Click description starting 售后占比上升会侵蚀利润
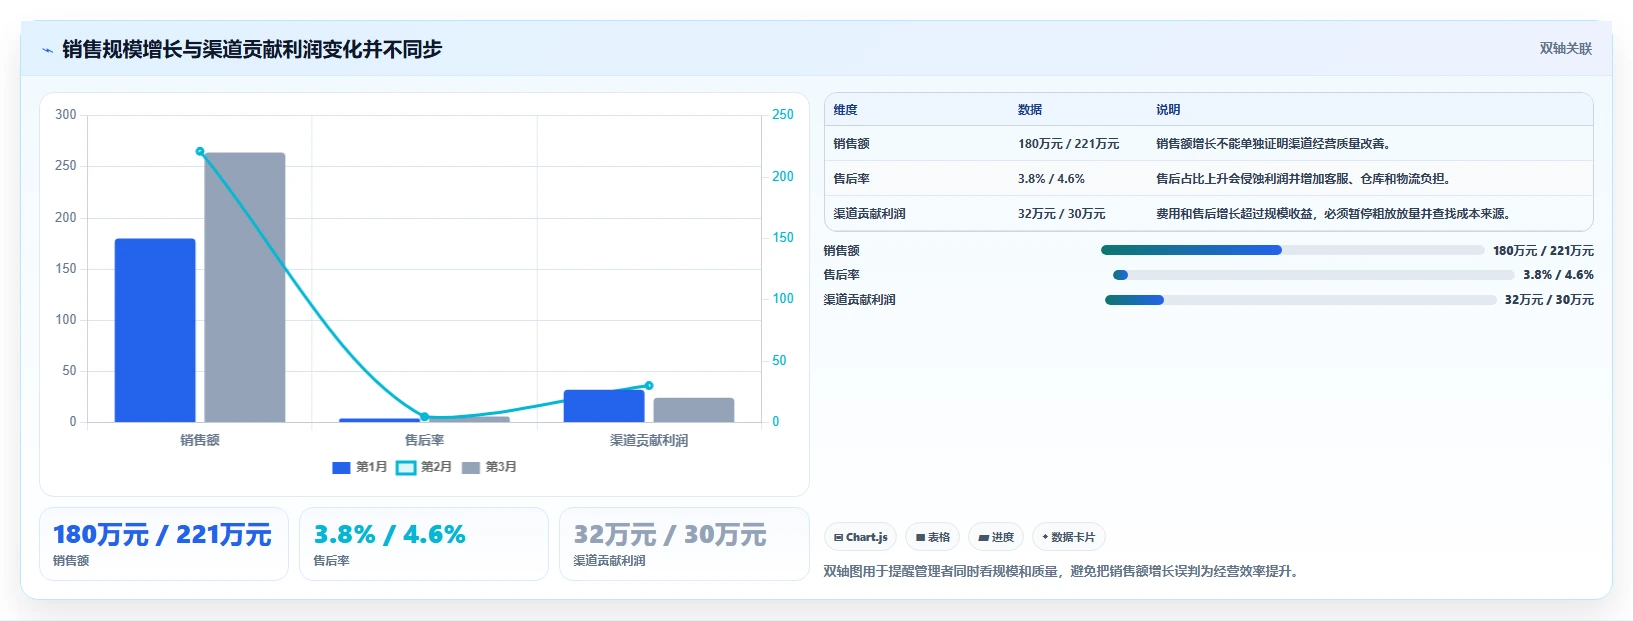The height and width of the screenshot is (621, 1633). click(1303, 179)
